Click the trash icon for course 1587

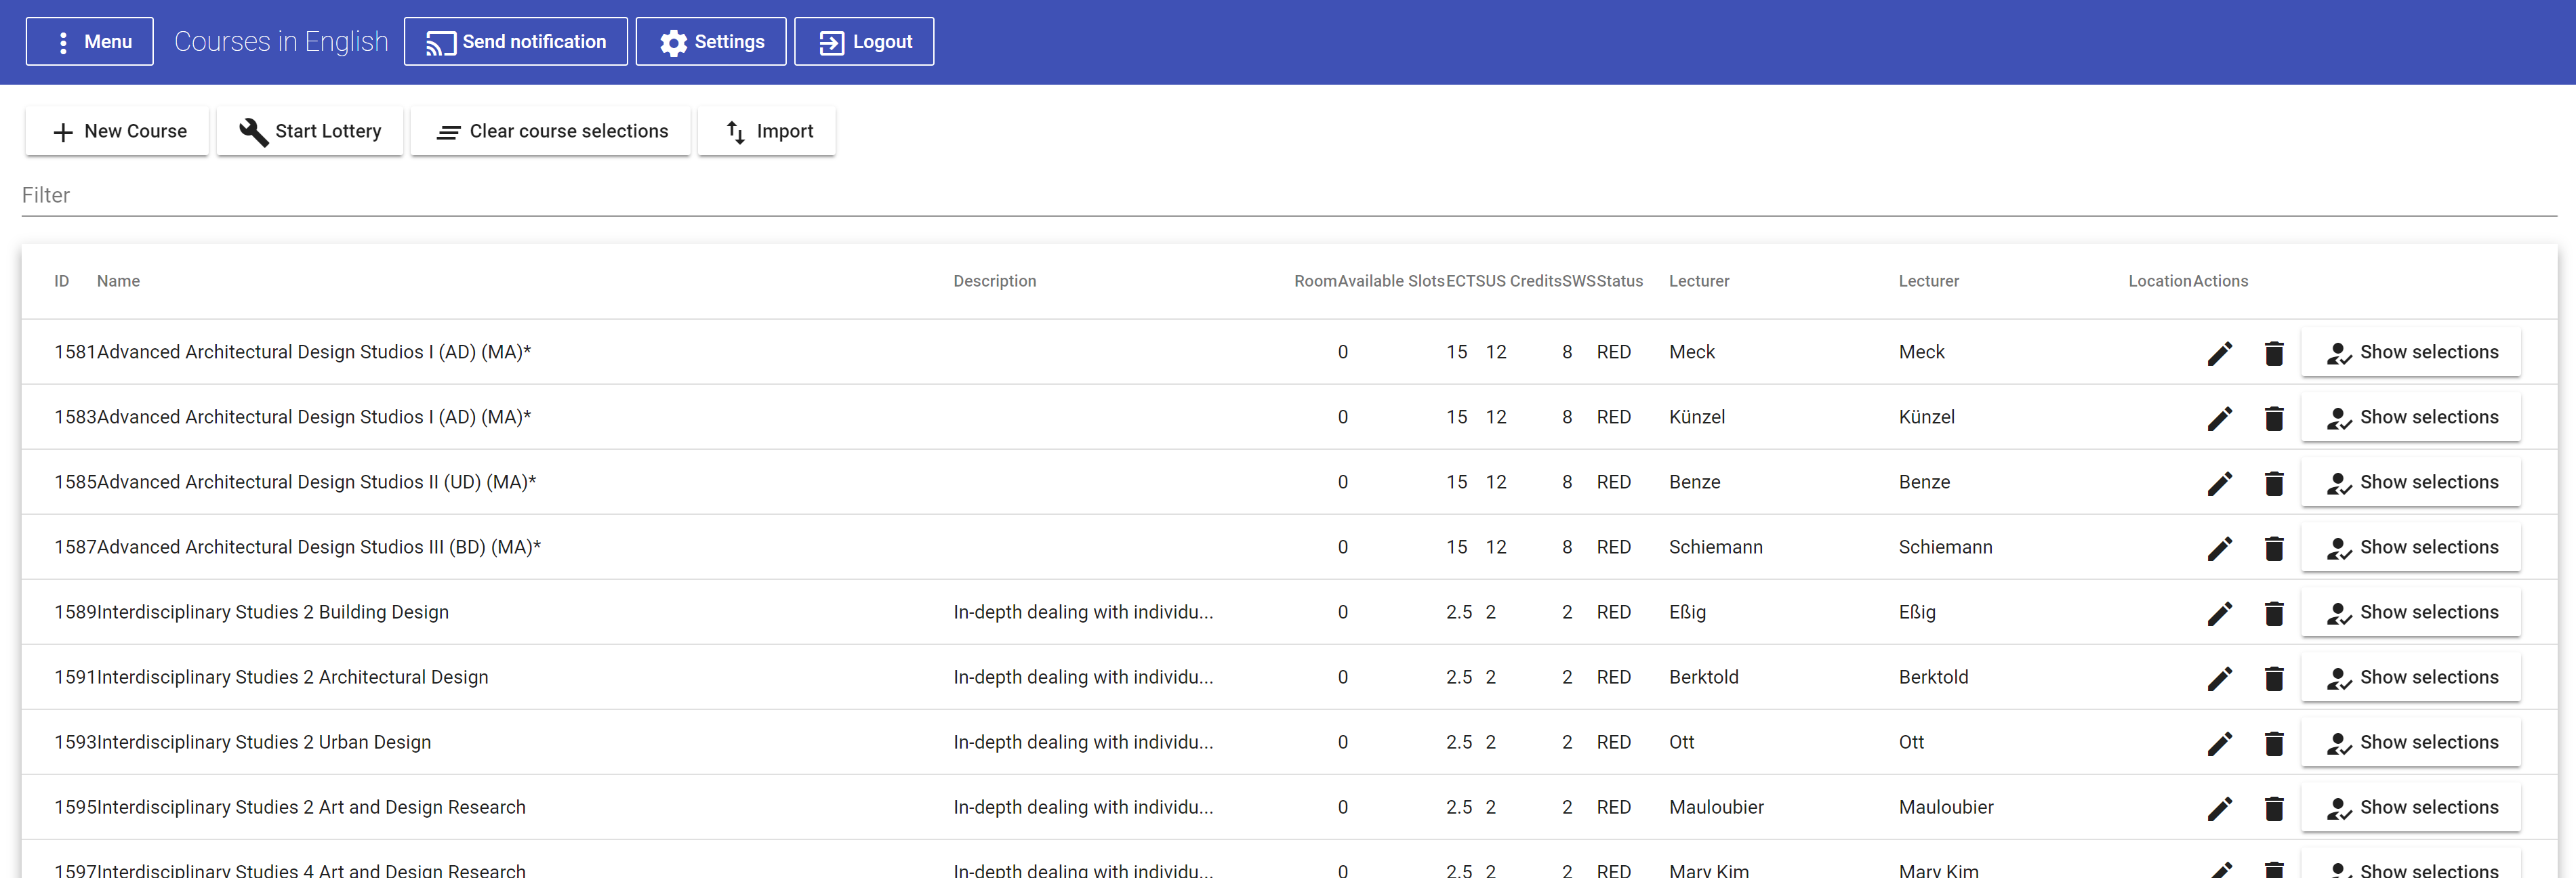coord(2273,548)
